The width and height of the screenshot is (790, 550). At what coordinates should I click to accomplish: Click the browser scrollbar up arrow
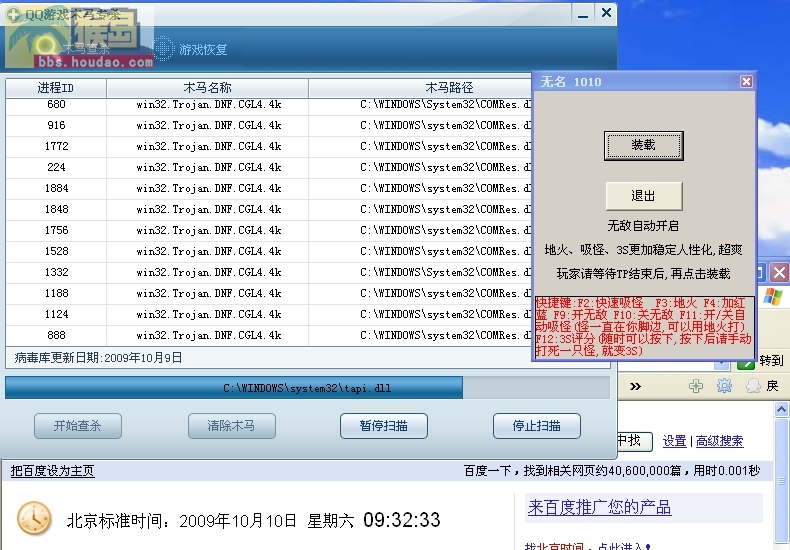coord(781,409)
